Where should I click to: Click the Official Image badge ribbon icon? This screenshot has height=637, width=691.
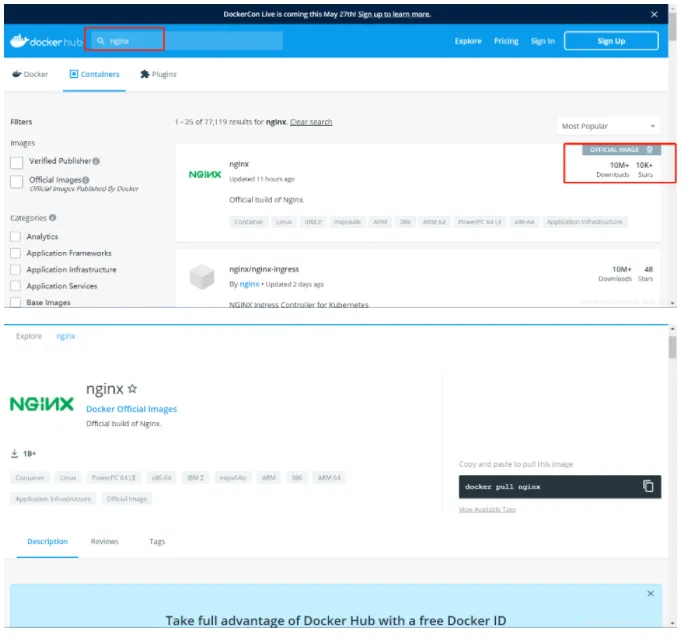pos(650,150)
